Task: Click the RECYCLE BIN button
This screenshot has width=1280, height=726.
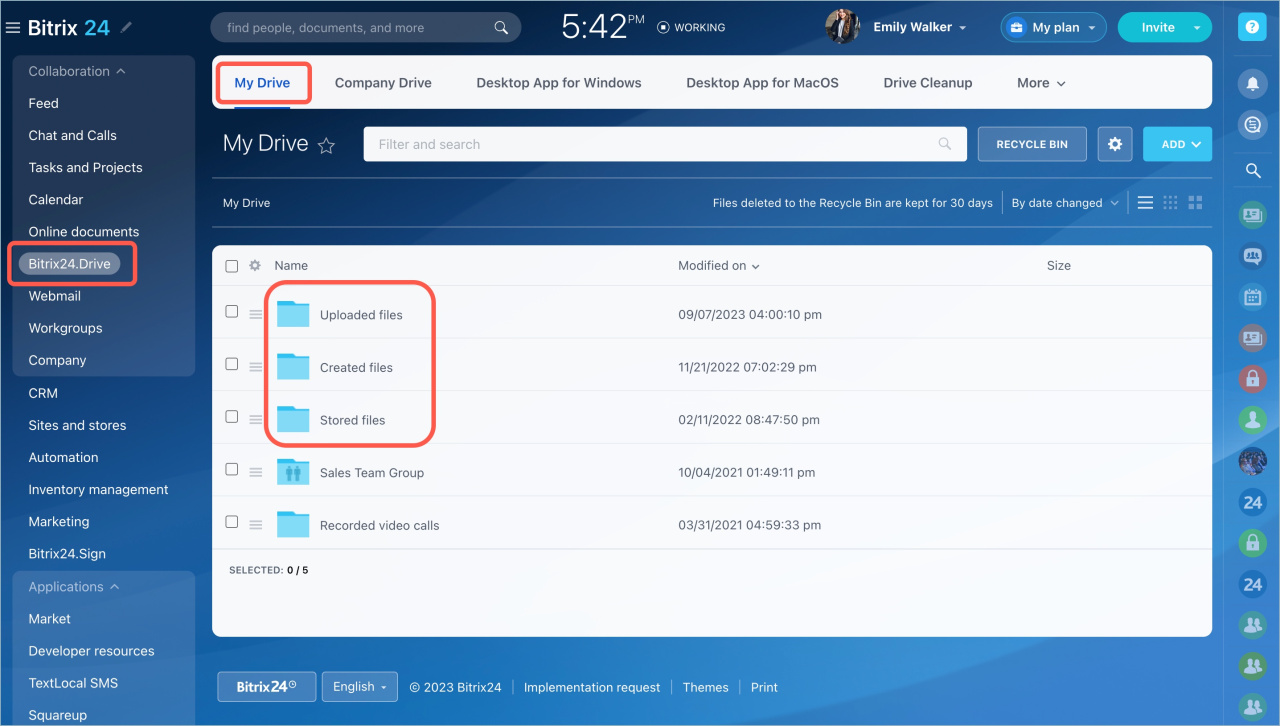Action: pos(1032,144)
